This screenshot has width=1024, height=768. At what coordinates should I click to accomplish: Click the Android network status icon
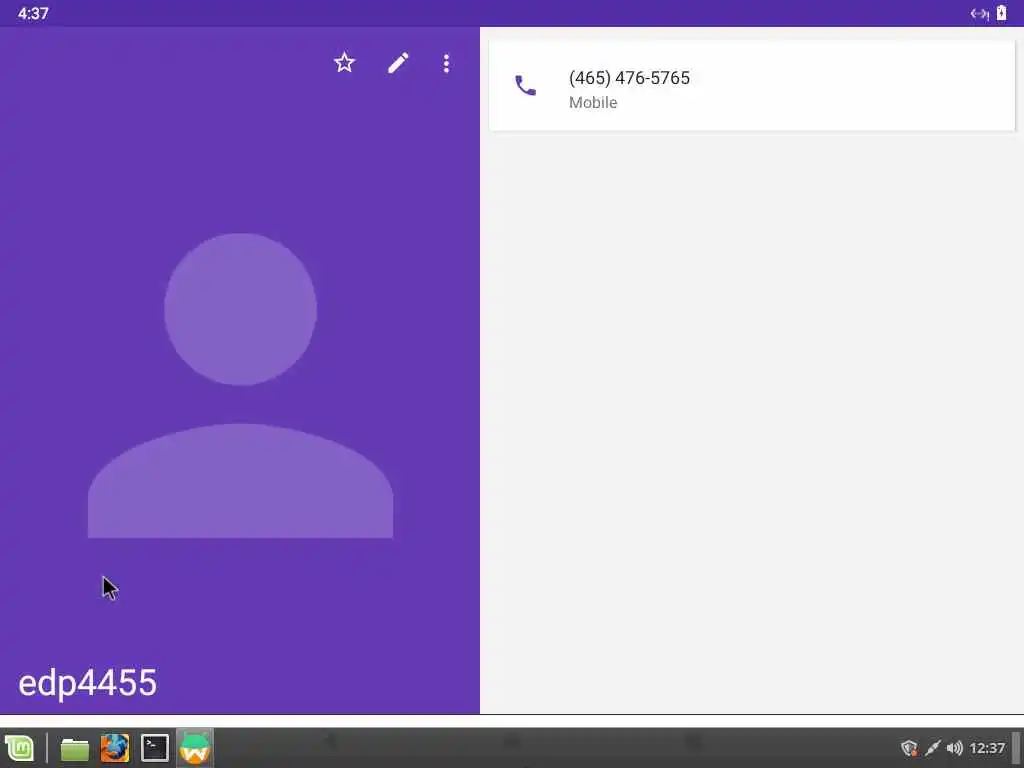coord(979,14)
